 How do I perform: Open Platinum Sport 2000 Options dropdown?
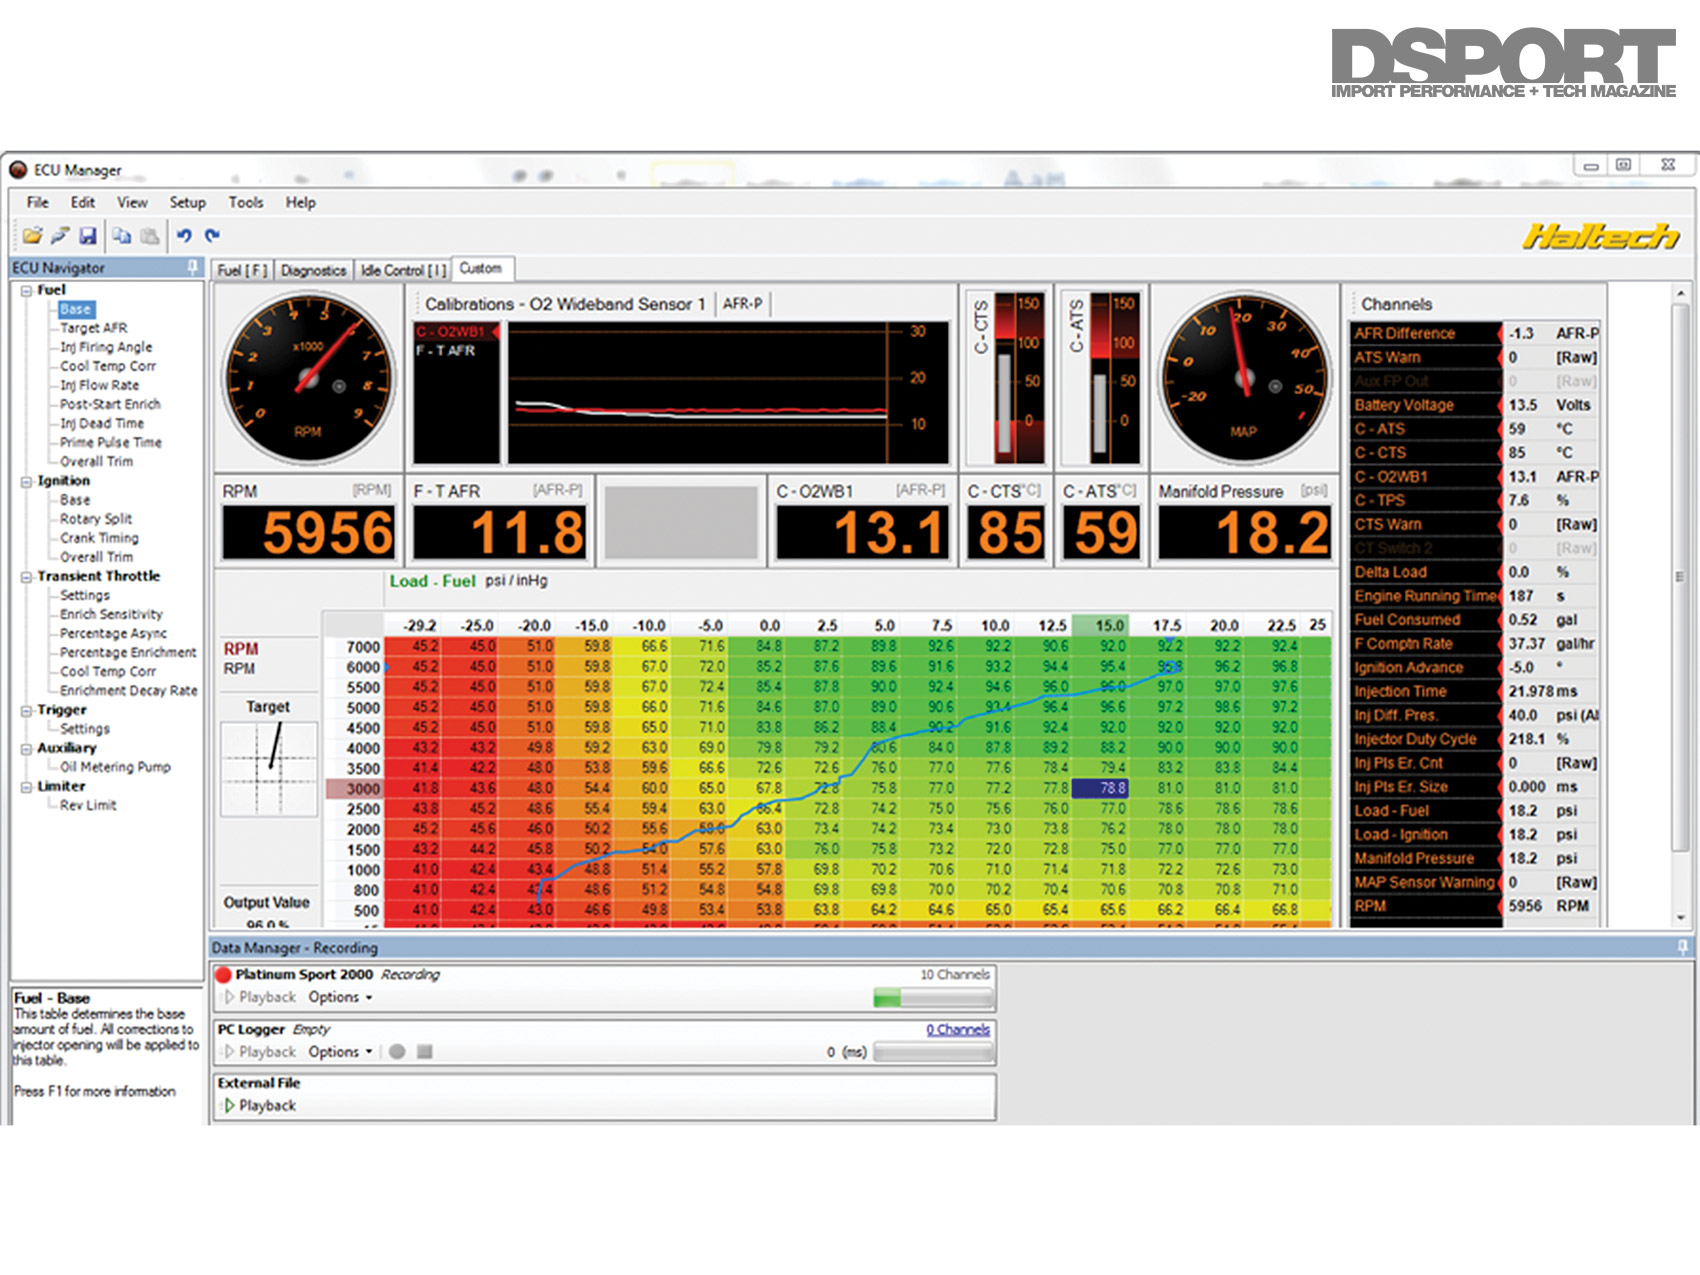pos(340,997)
